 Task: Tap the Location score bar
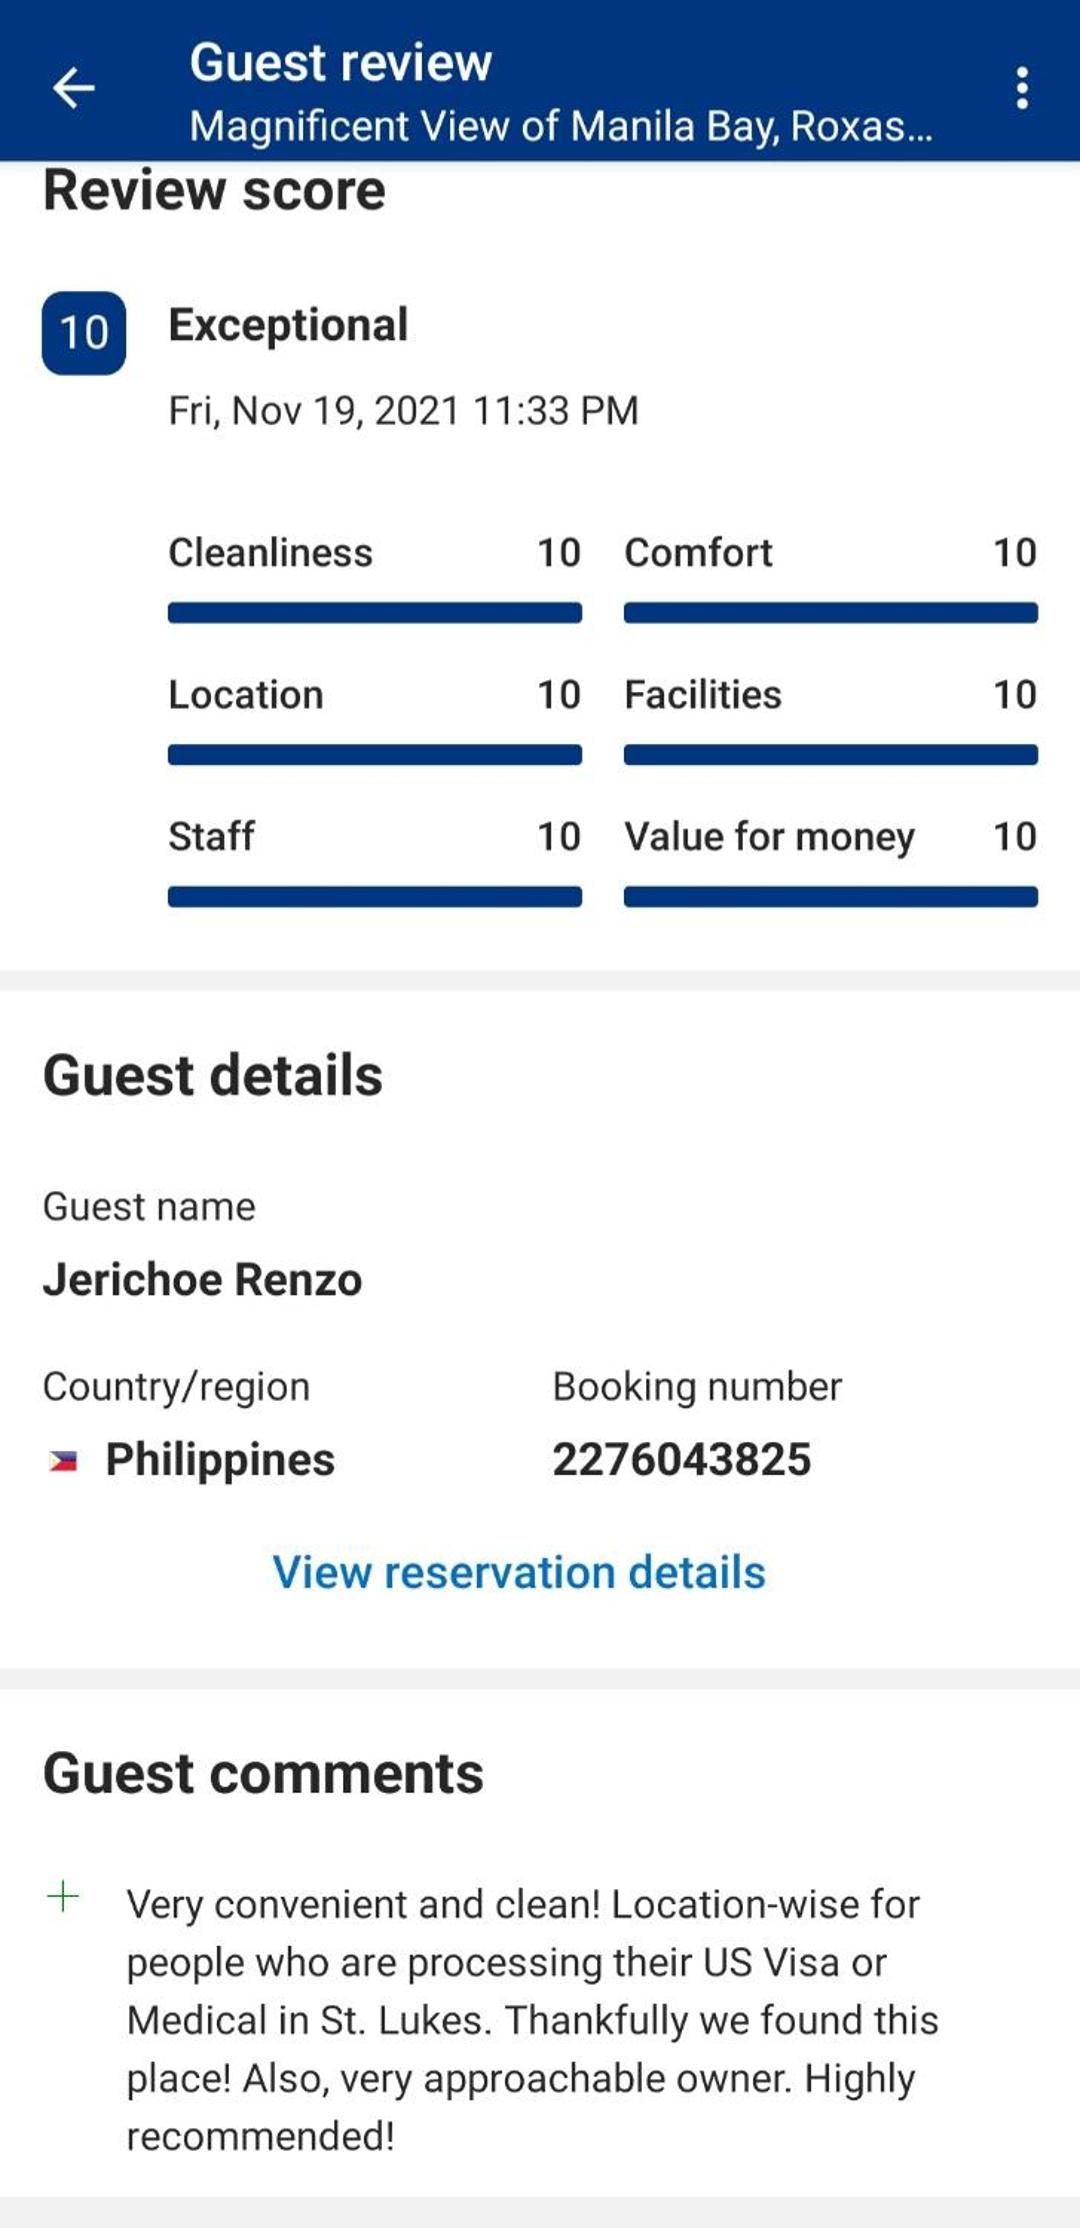coord(375,755)
